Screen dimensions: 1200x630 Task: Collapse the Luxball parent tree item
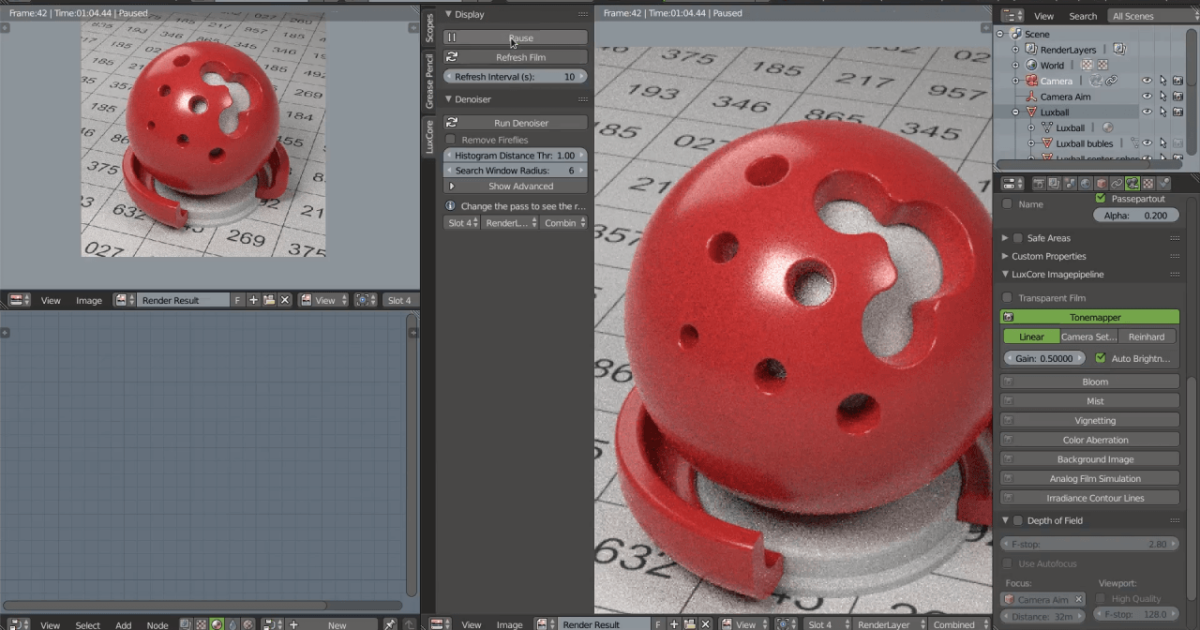coord(1016,112)
